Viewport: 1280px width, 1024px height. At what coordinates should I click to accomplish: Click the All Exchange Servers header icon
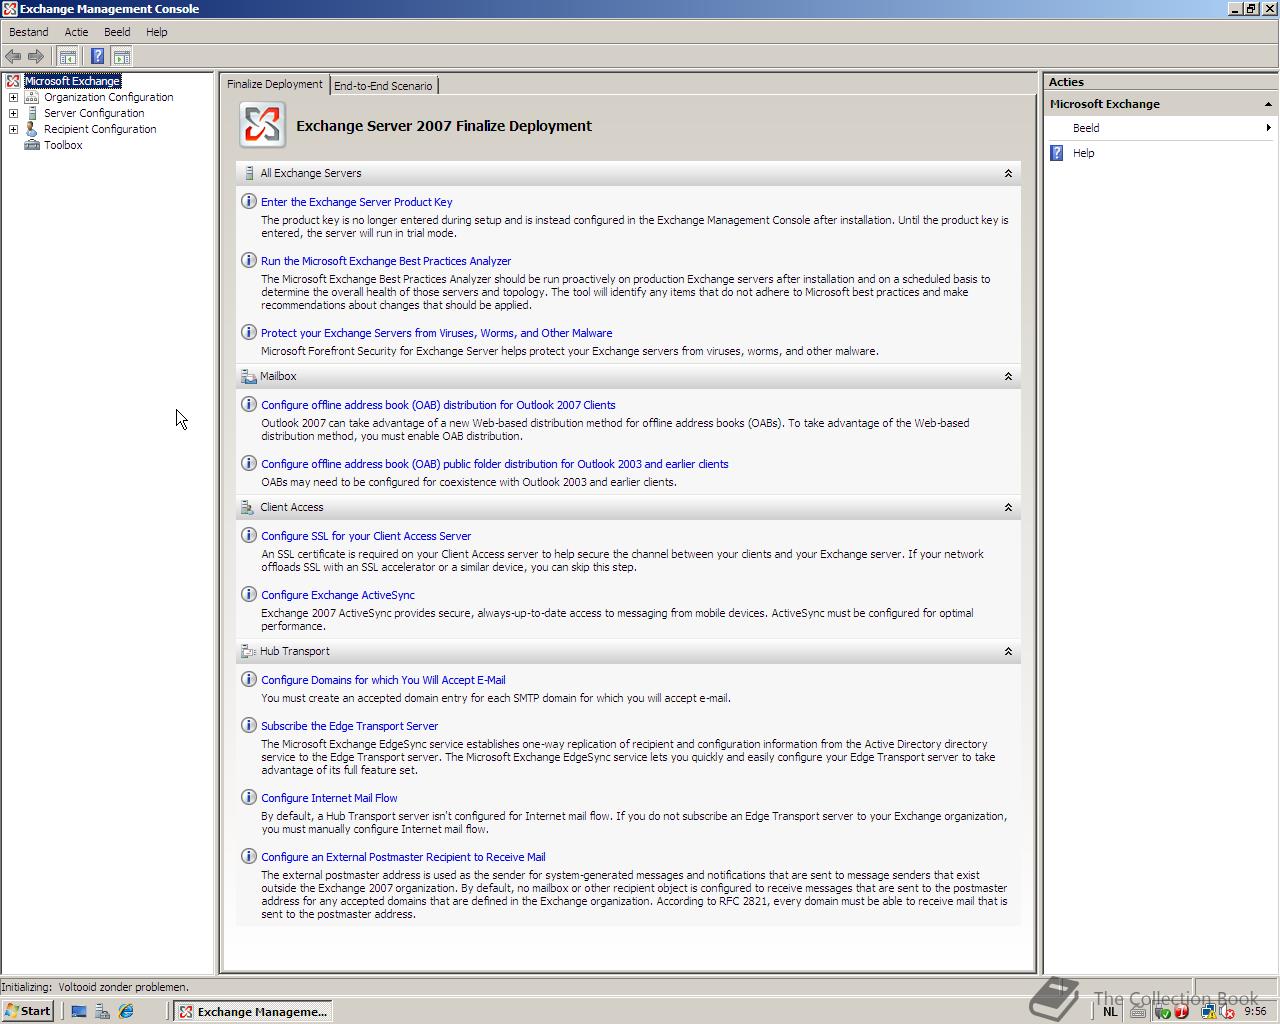pos(248,173)
